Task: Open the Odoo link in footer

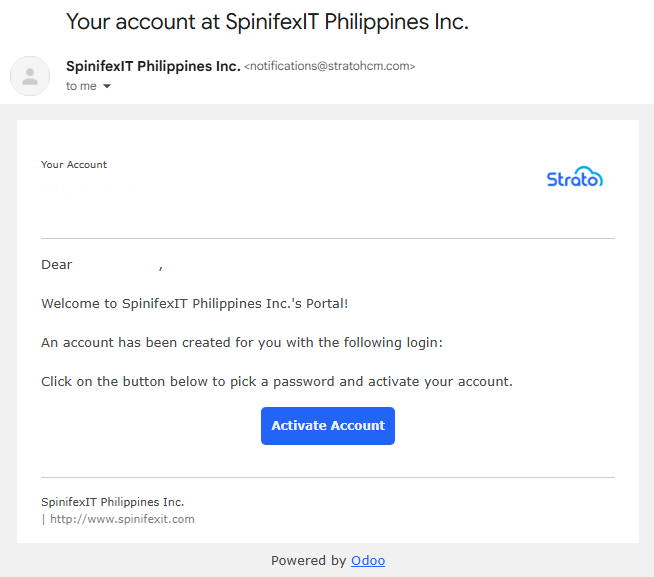Action: pyautogui.click(x=367, y=560)
